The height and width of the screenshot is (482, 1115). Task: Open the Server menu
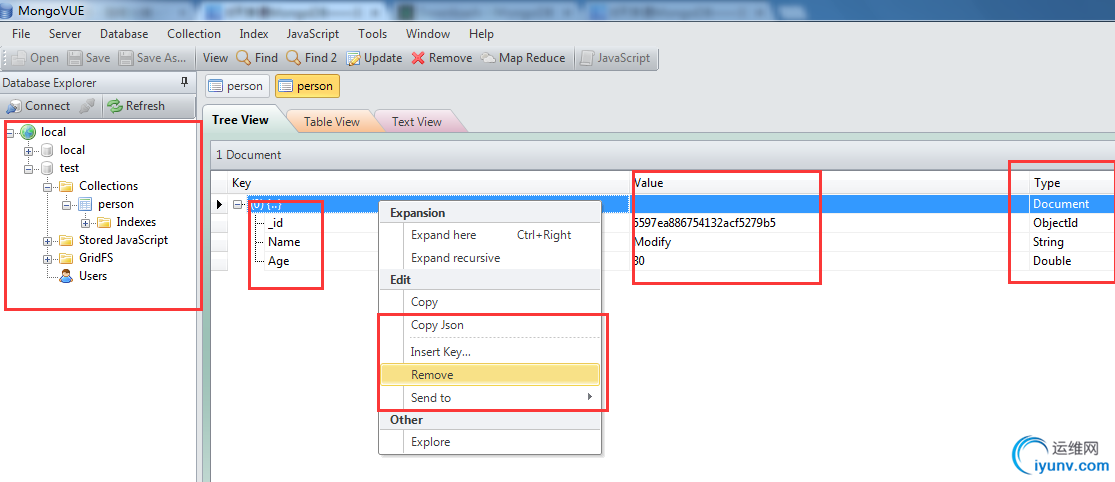point(65,33)
